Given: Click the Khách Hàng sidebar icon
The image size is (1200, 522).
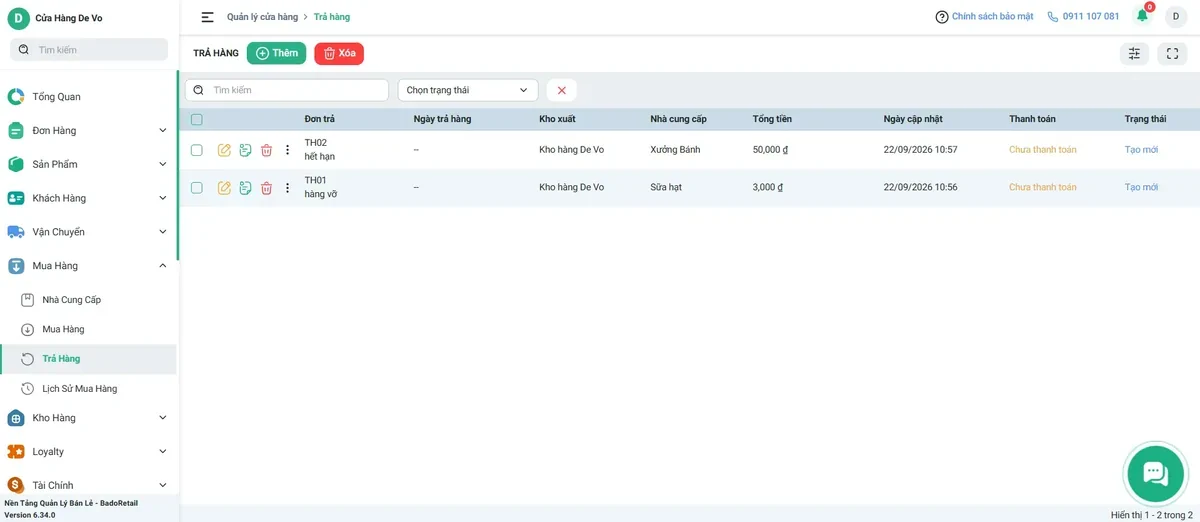Looking at the screenshot, I should pos(16,198).
